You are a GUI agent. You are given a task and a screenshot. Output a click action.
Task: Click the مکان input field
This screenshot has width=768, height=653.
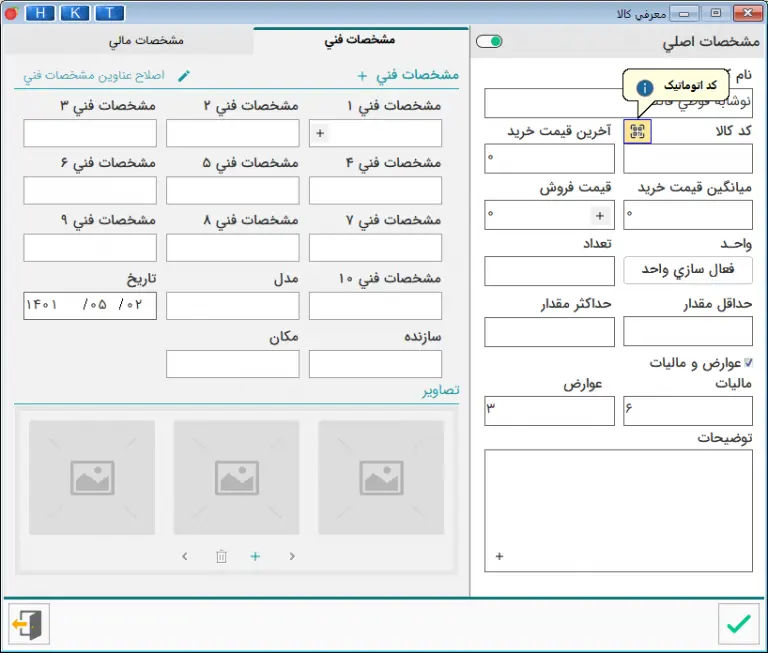click(x=233, y=363)
